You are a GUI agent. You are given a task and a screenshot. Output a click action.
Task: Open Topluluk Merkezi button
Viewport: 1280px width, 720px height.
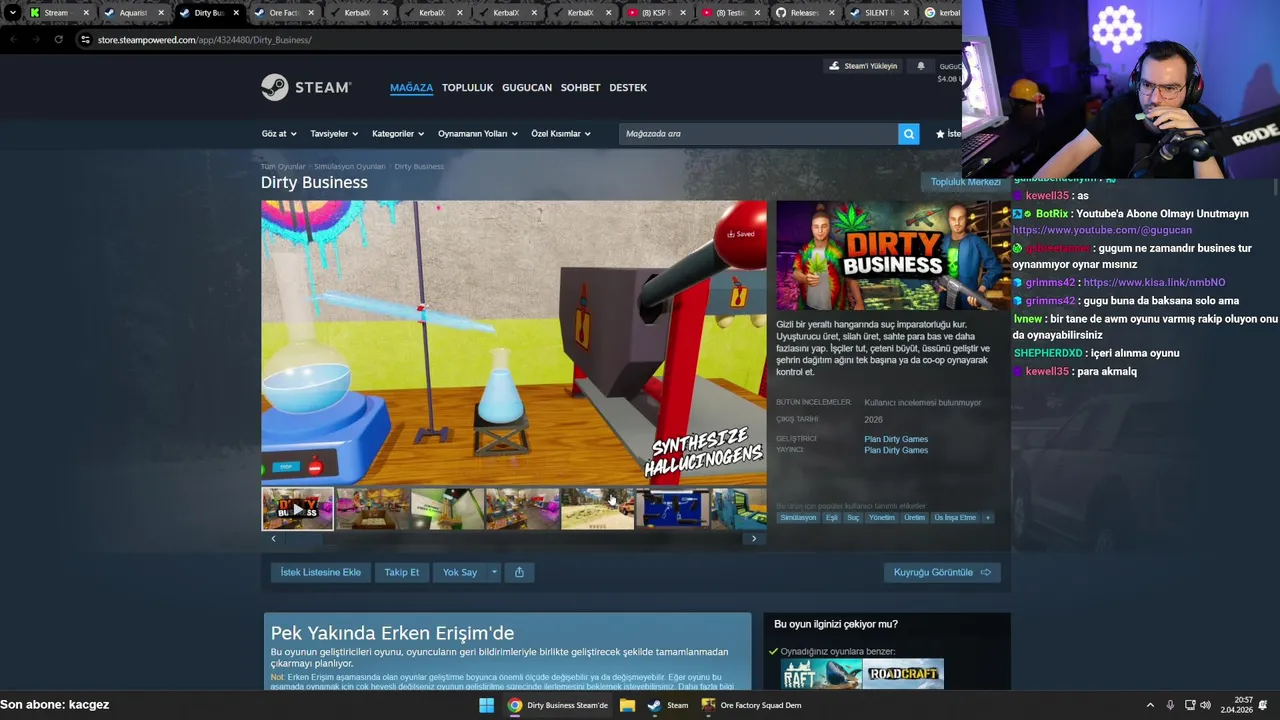point(965,182)
